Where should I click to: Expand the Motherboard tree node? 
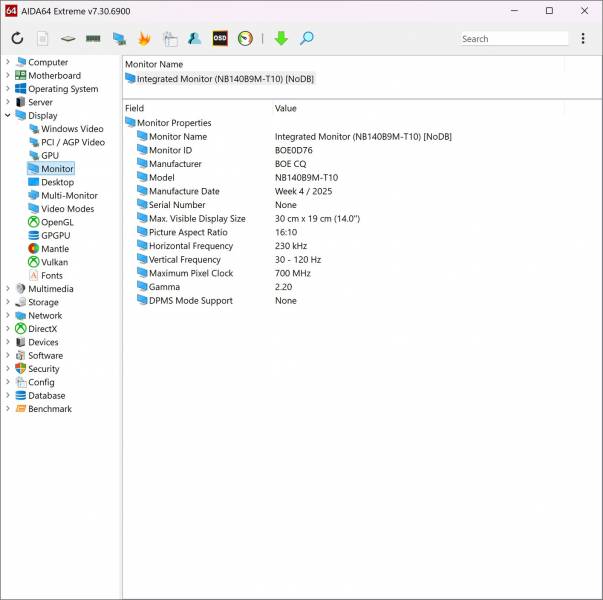8,75
